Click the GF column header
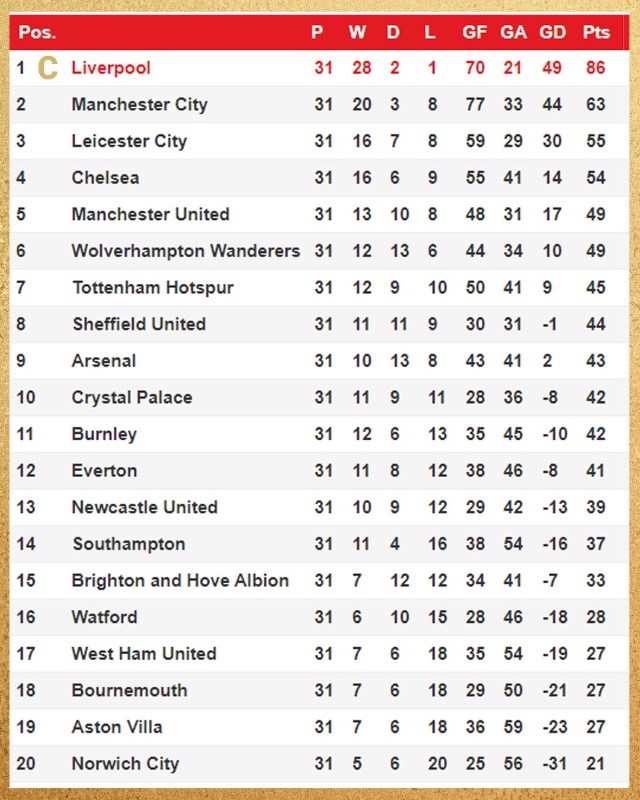The height and width of the screenshot is (800, 640). tap(475, 32)
